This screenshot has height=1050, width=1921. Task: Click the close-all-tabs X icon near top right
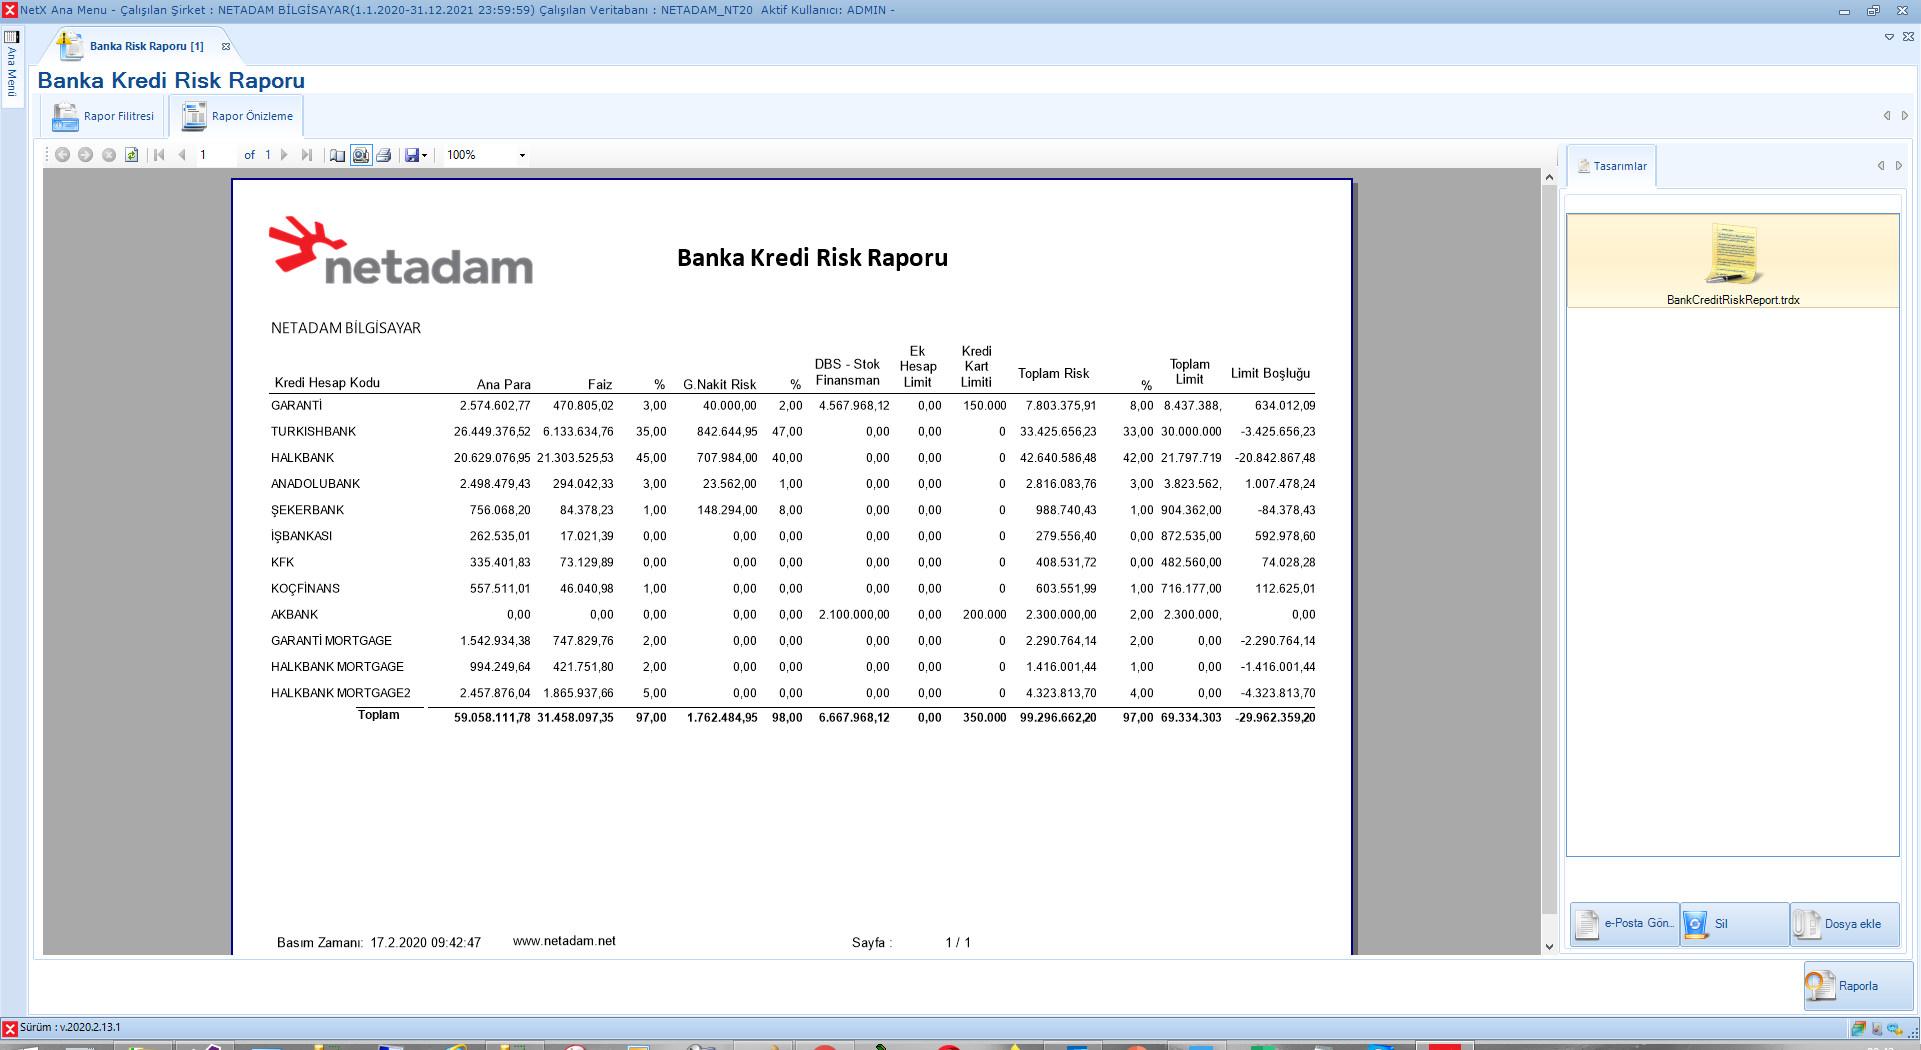(1908, 37)
